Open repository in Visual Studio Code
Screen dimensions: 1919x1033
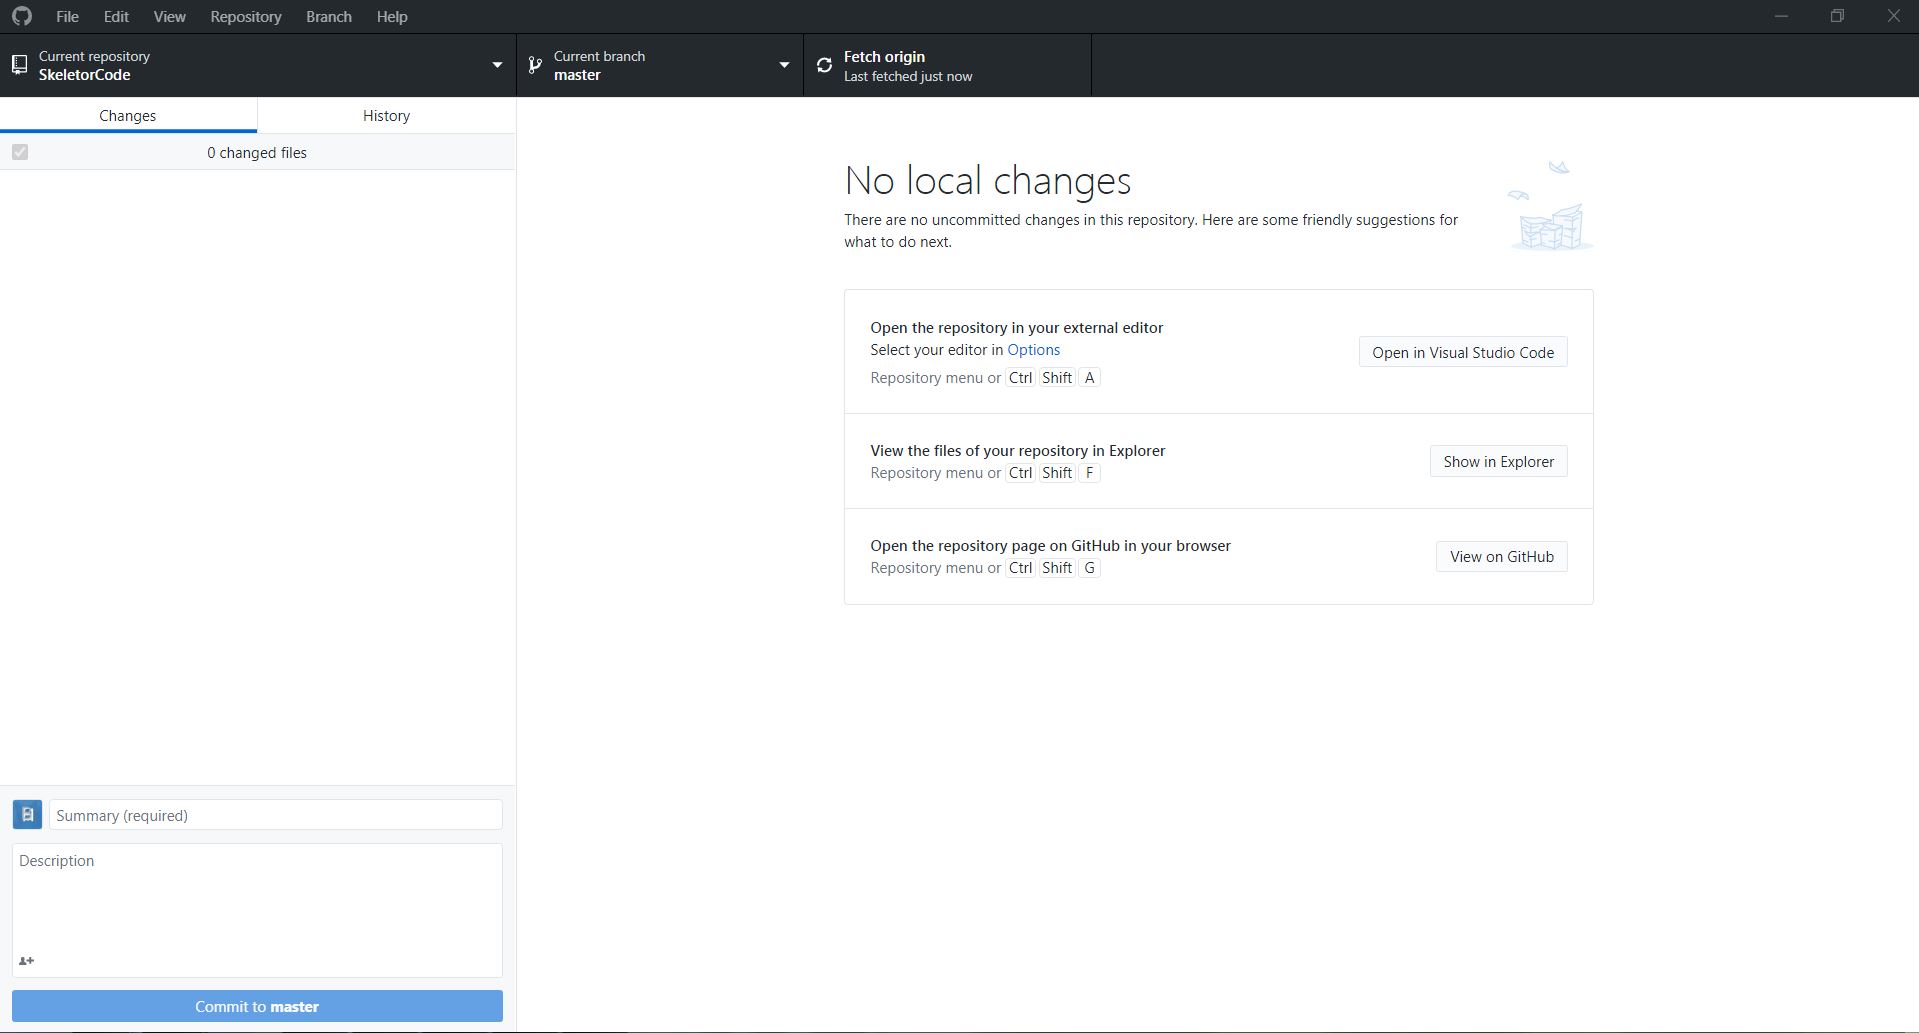(x=1462, y=351)
